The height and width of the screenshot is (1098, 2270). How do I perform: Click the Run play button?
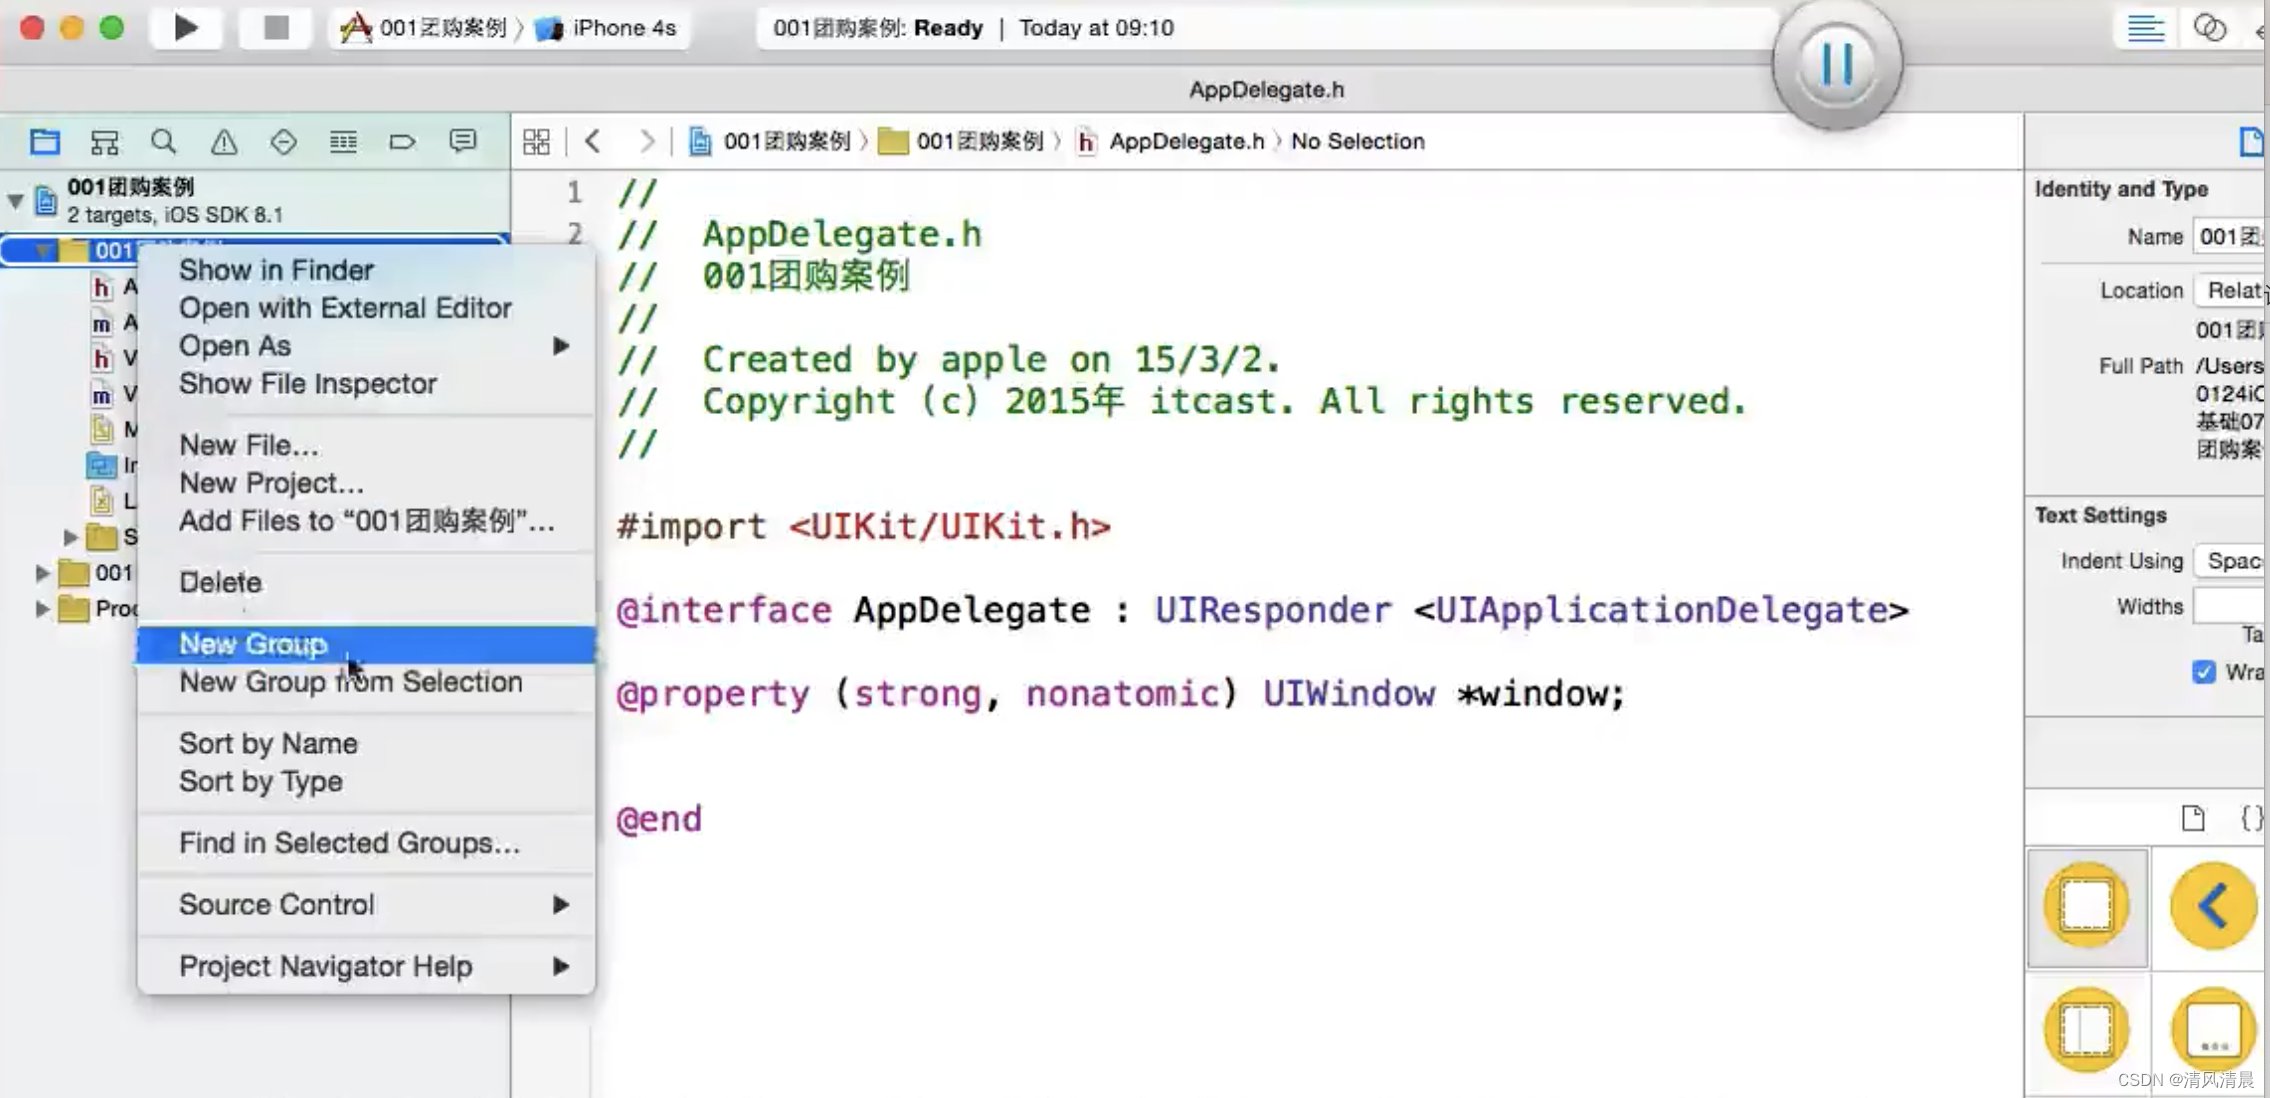coord(186,28)
